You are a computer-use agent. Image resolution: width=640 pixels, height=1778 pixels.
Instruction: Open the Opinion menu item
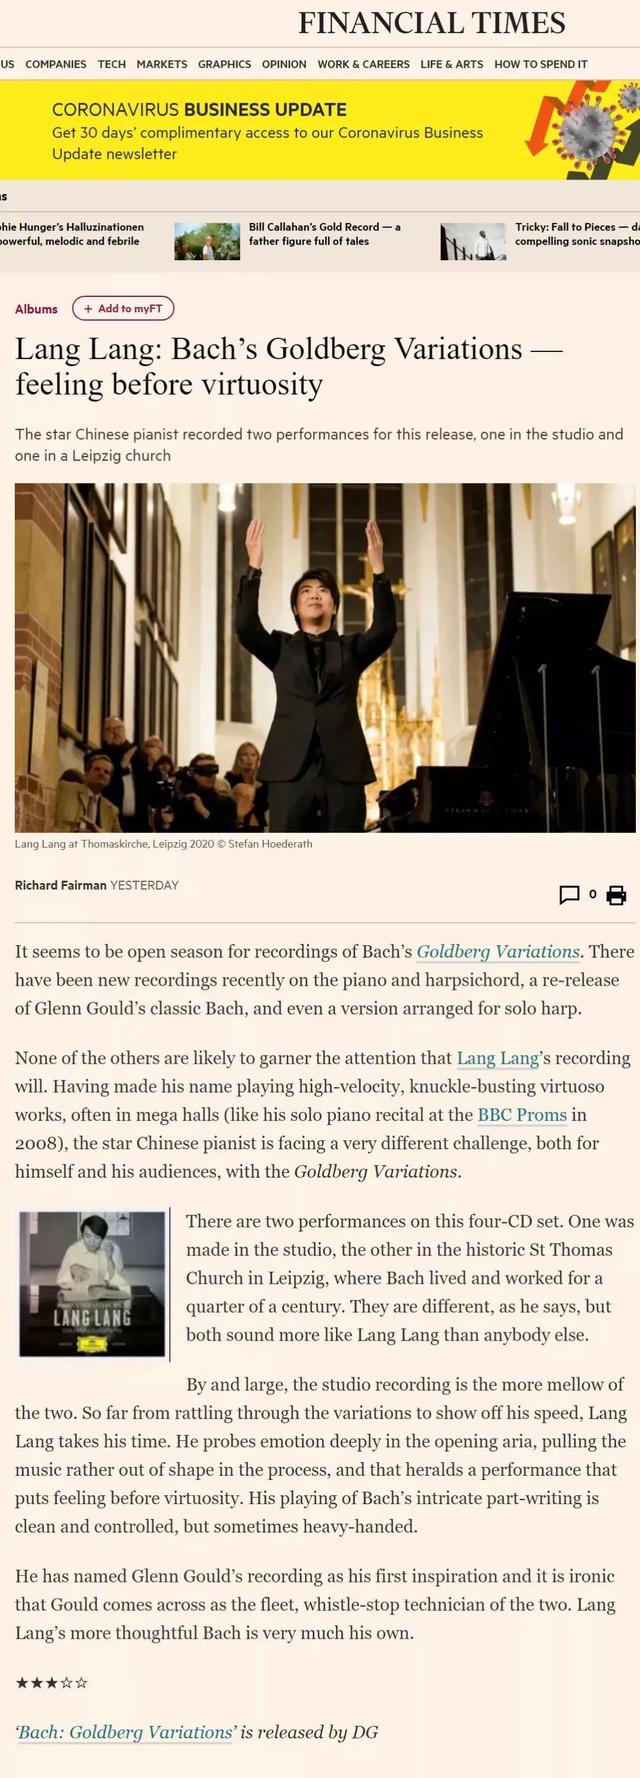pyautogui.click(x=284, y=64)
